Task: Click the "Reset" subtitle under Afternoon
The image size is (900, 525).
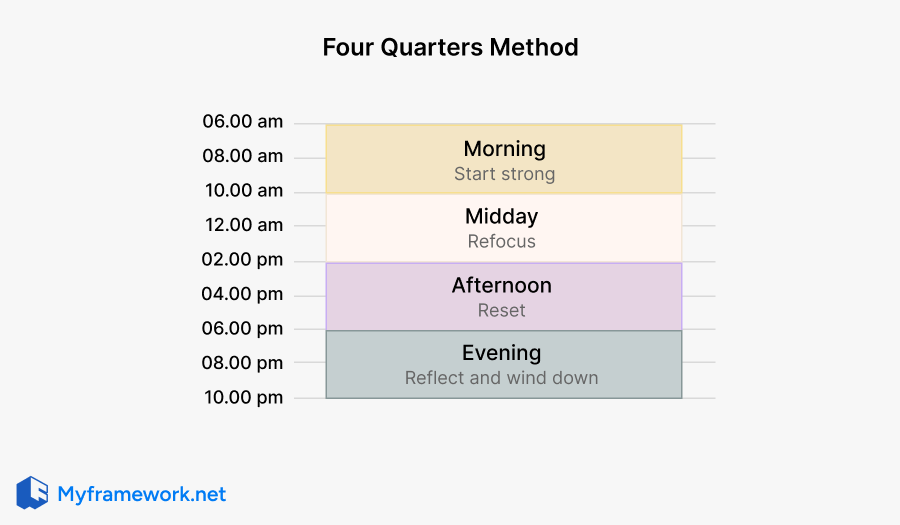Action: click(502, 311)
